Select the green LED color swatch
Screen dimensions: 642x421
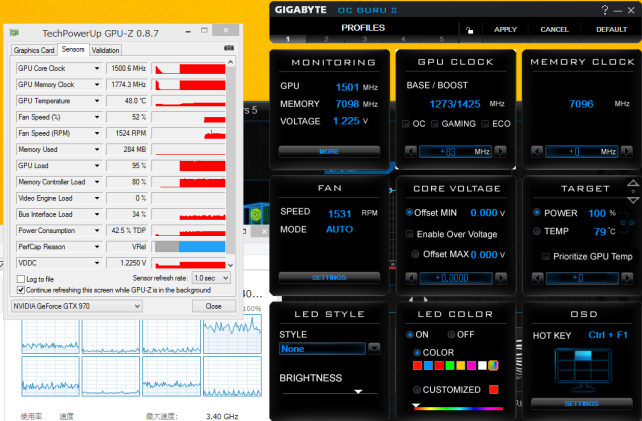point(450,365)
